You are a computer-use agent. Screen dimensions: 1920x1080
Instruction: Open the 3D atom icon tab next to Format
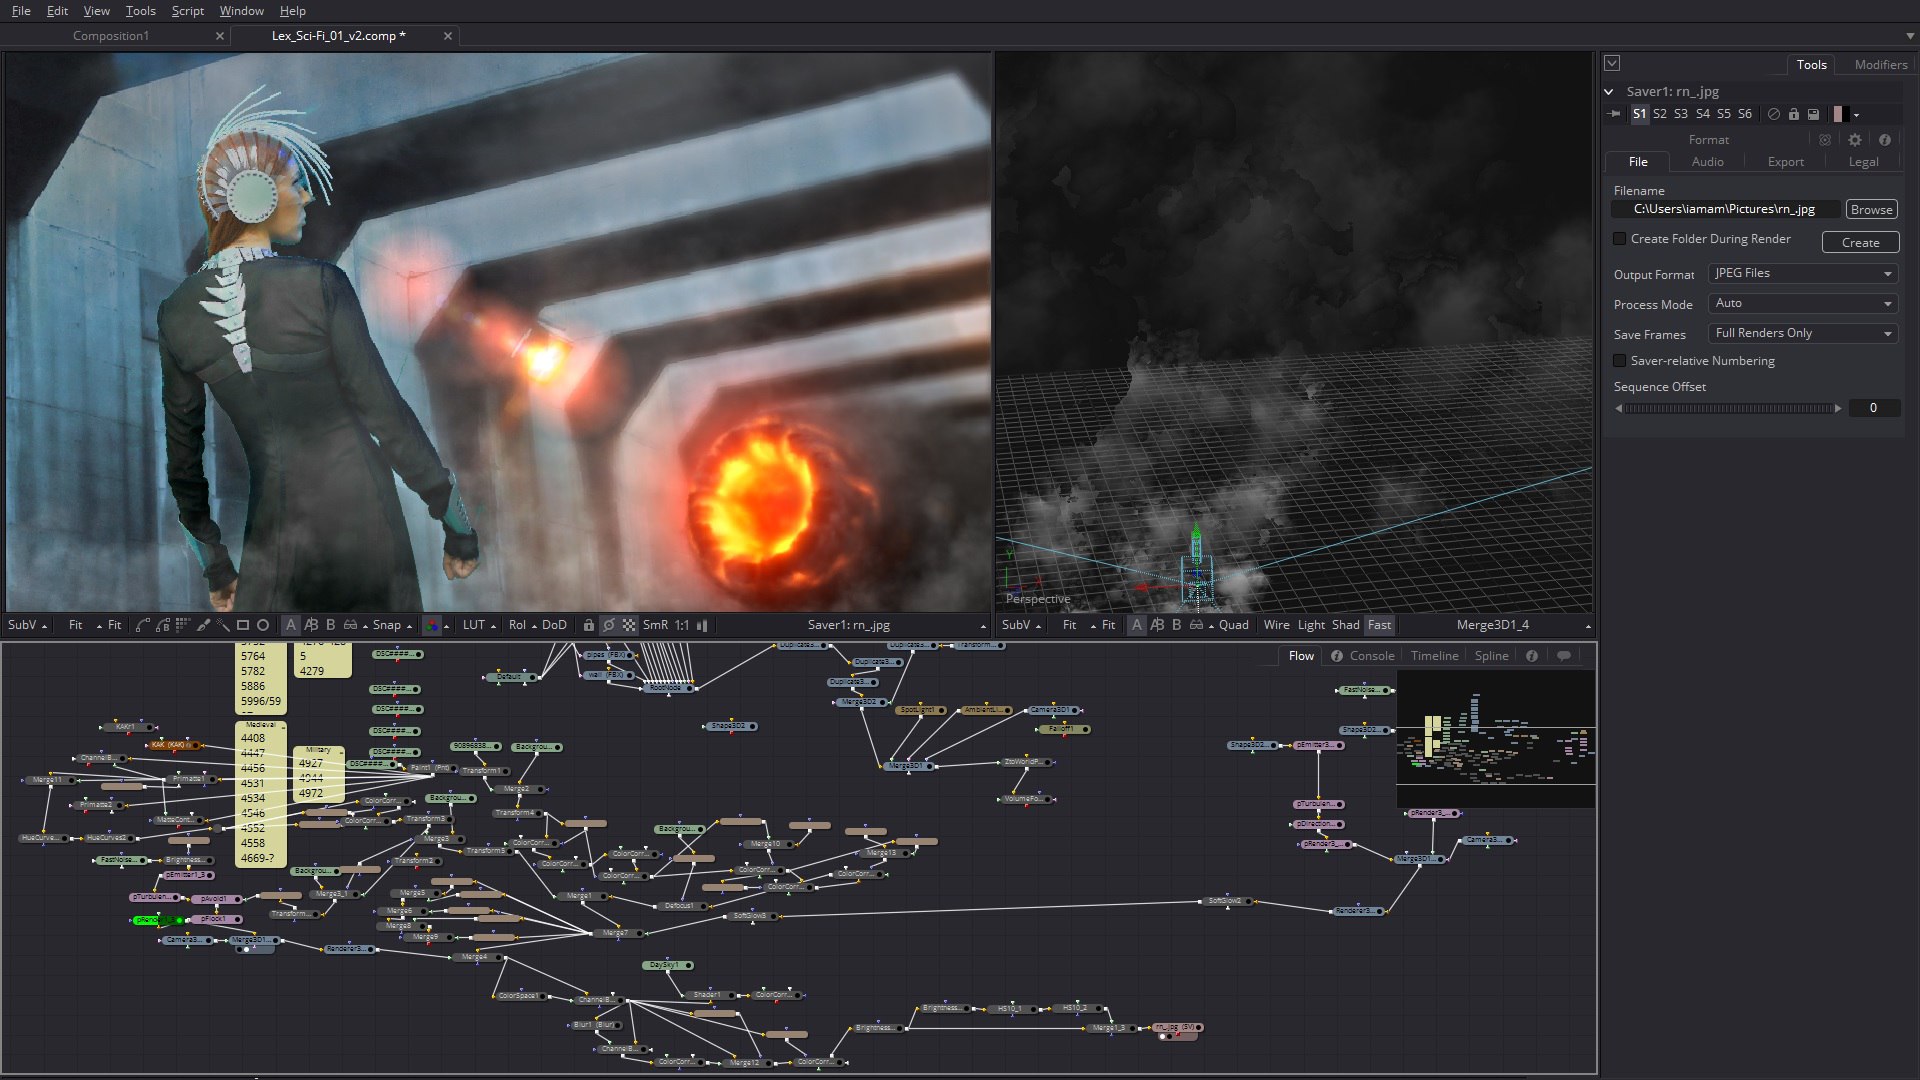click(x=1825, y=140)
